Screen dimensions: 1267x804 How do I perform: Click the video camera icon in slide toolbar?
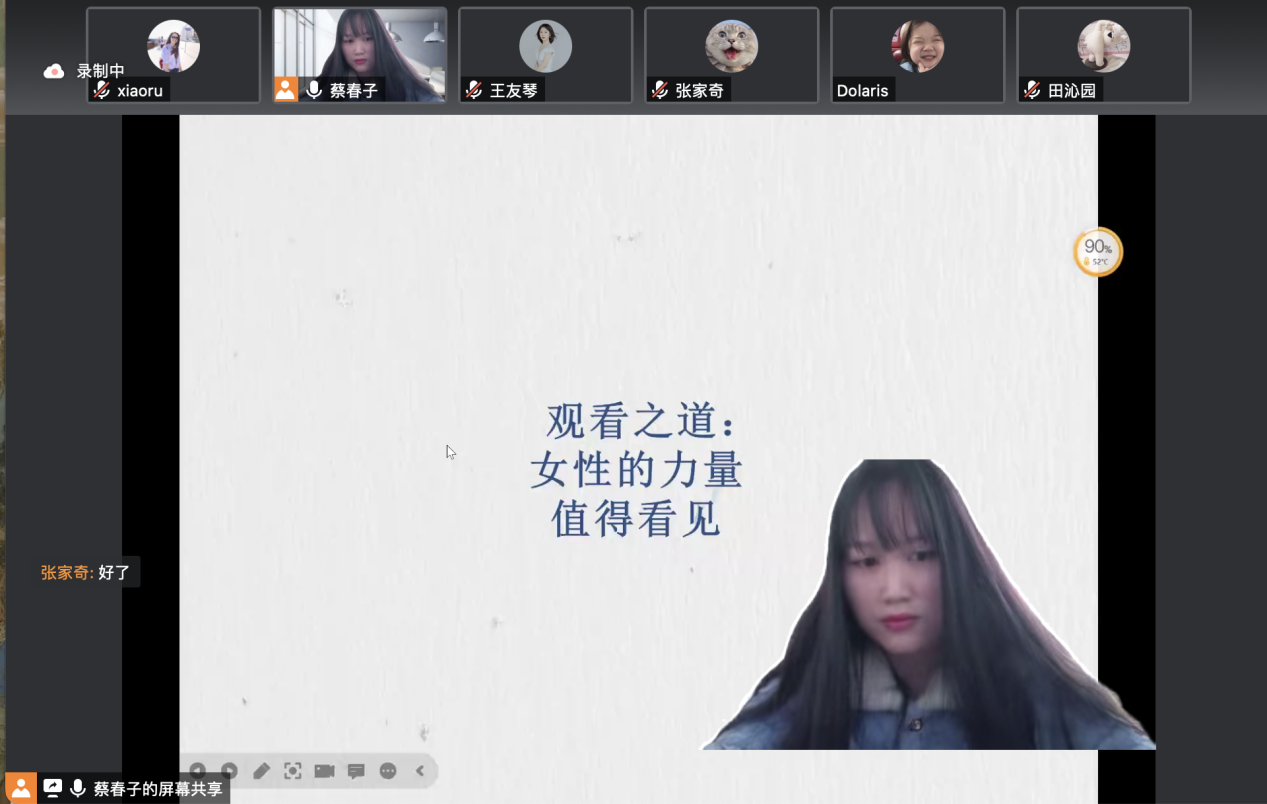324,771
